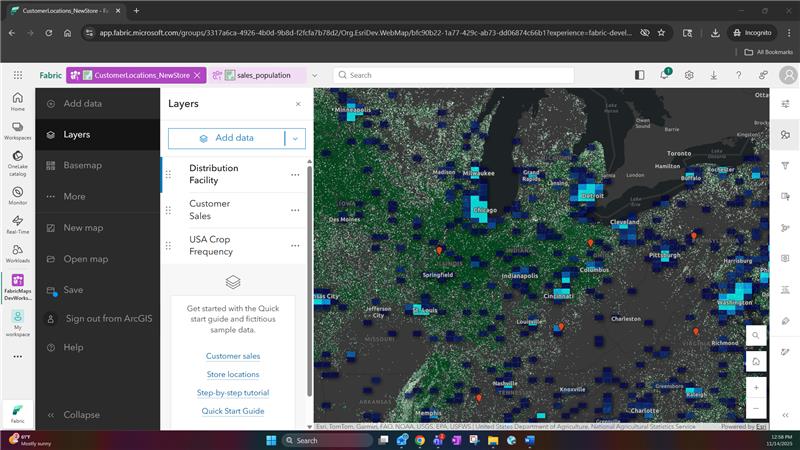Open Workspaces in the left rail
800x450 pixels.
point(17,131)
